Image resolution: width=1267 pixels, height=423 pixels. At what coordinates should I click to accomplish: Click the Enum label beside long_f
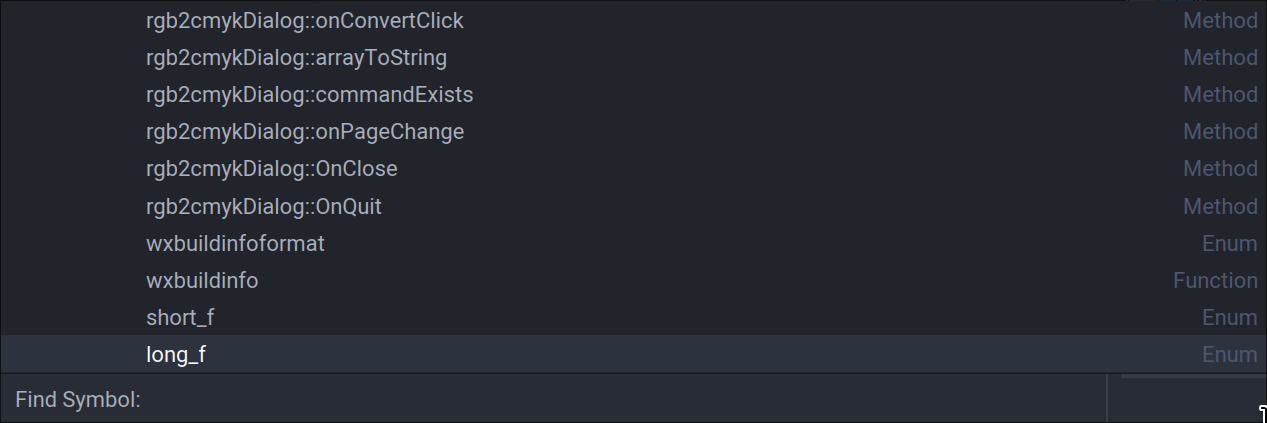1229,354
